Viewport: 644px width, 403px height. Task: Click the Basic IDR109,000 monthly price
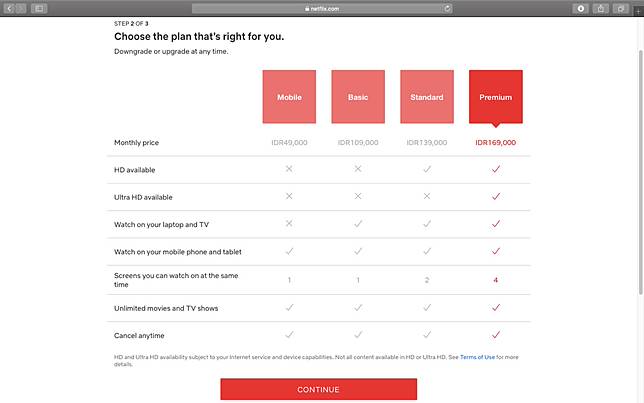(x=358, y=143)
